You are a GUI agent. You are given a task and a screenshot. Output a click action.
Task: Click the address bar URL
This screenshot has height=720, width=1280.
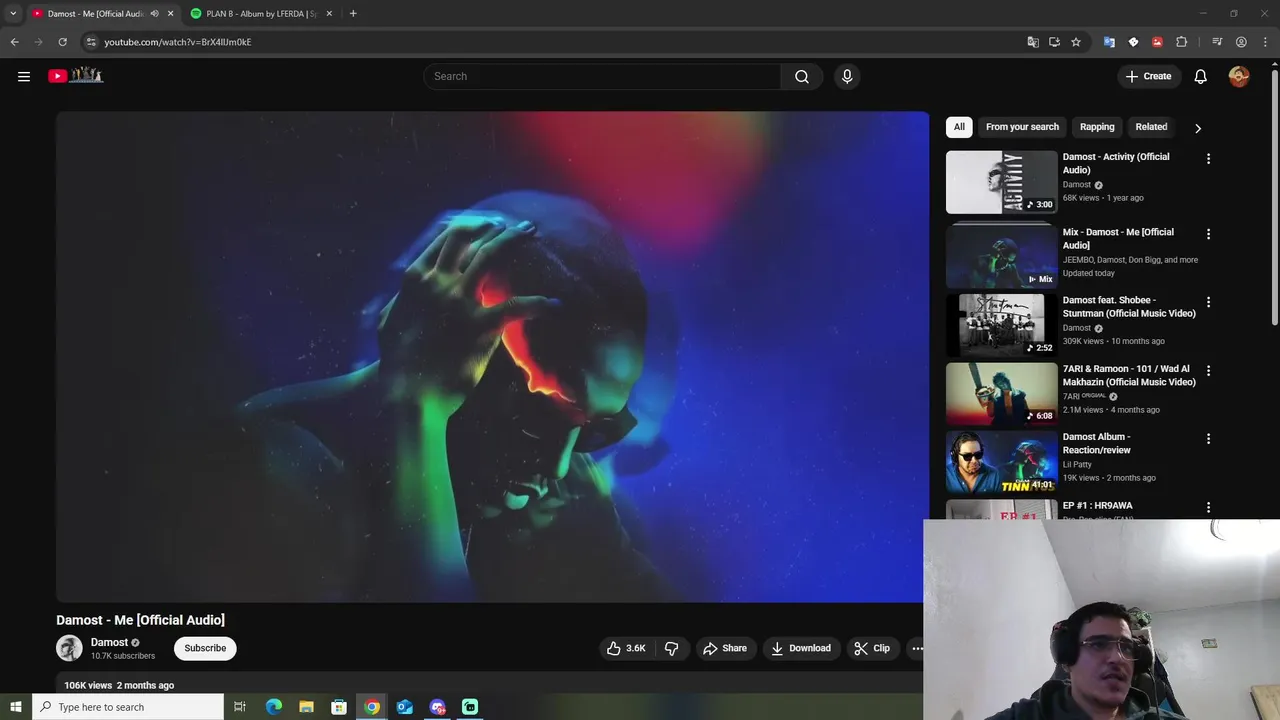pos(178,42)
